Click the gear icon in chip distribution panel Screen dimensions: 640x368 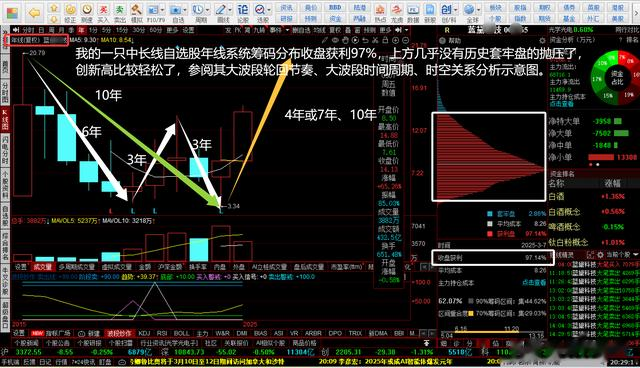point(542,40)
